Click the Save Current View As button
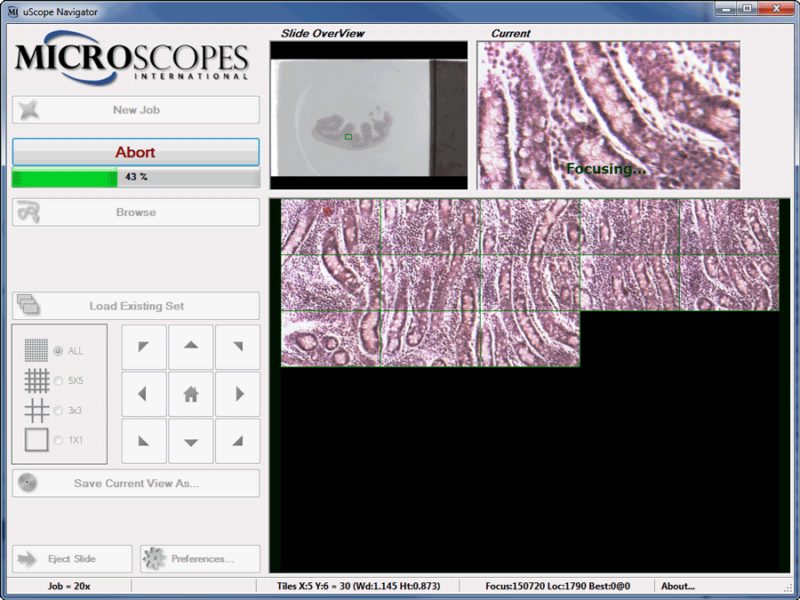This screenshot has width=800, height=600. [x=136, y=483]
